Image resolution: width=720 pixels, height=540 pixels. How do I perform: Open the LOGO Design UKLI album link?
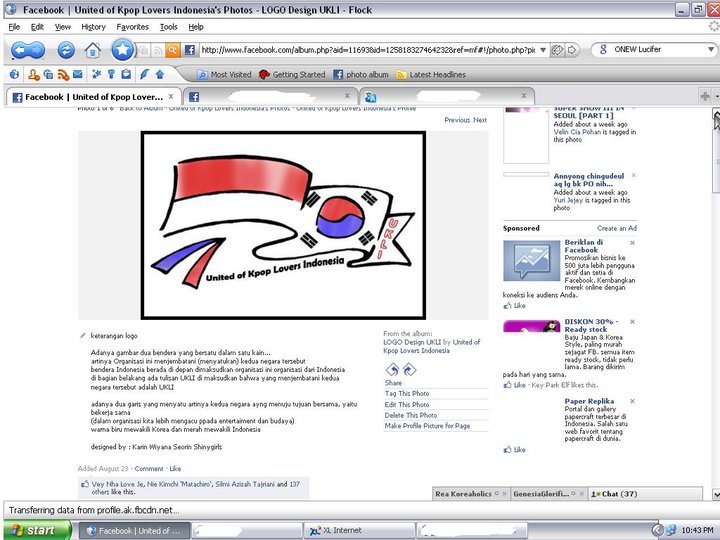pyautogui.click(x=412, y=342)
